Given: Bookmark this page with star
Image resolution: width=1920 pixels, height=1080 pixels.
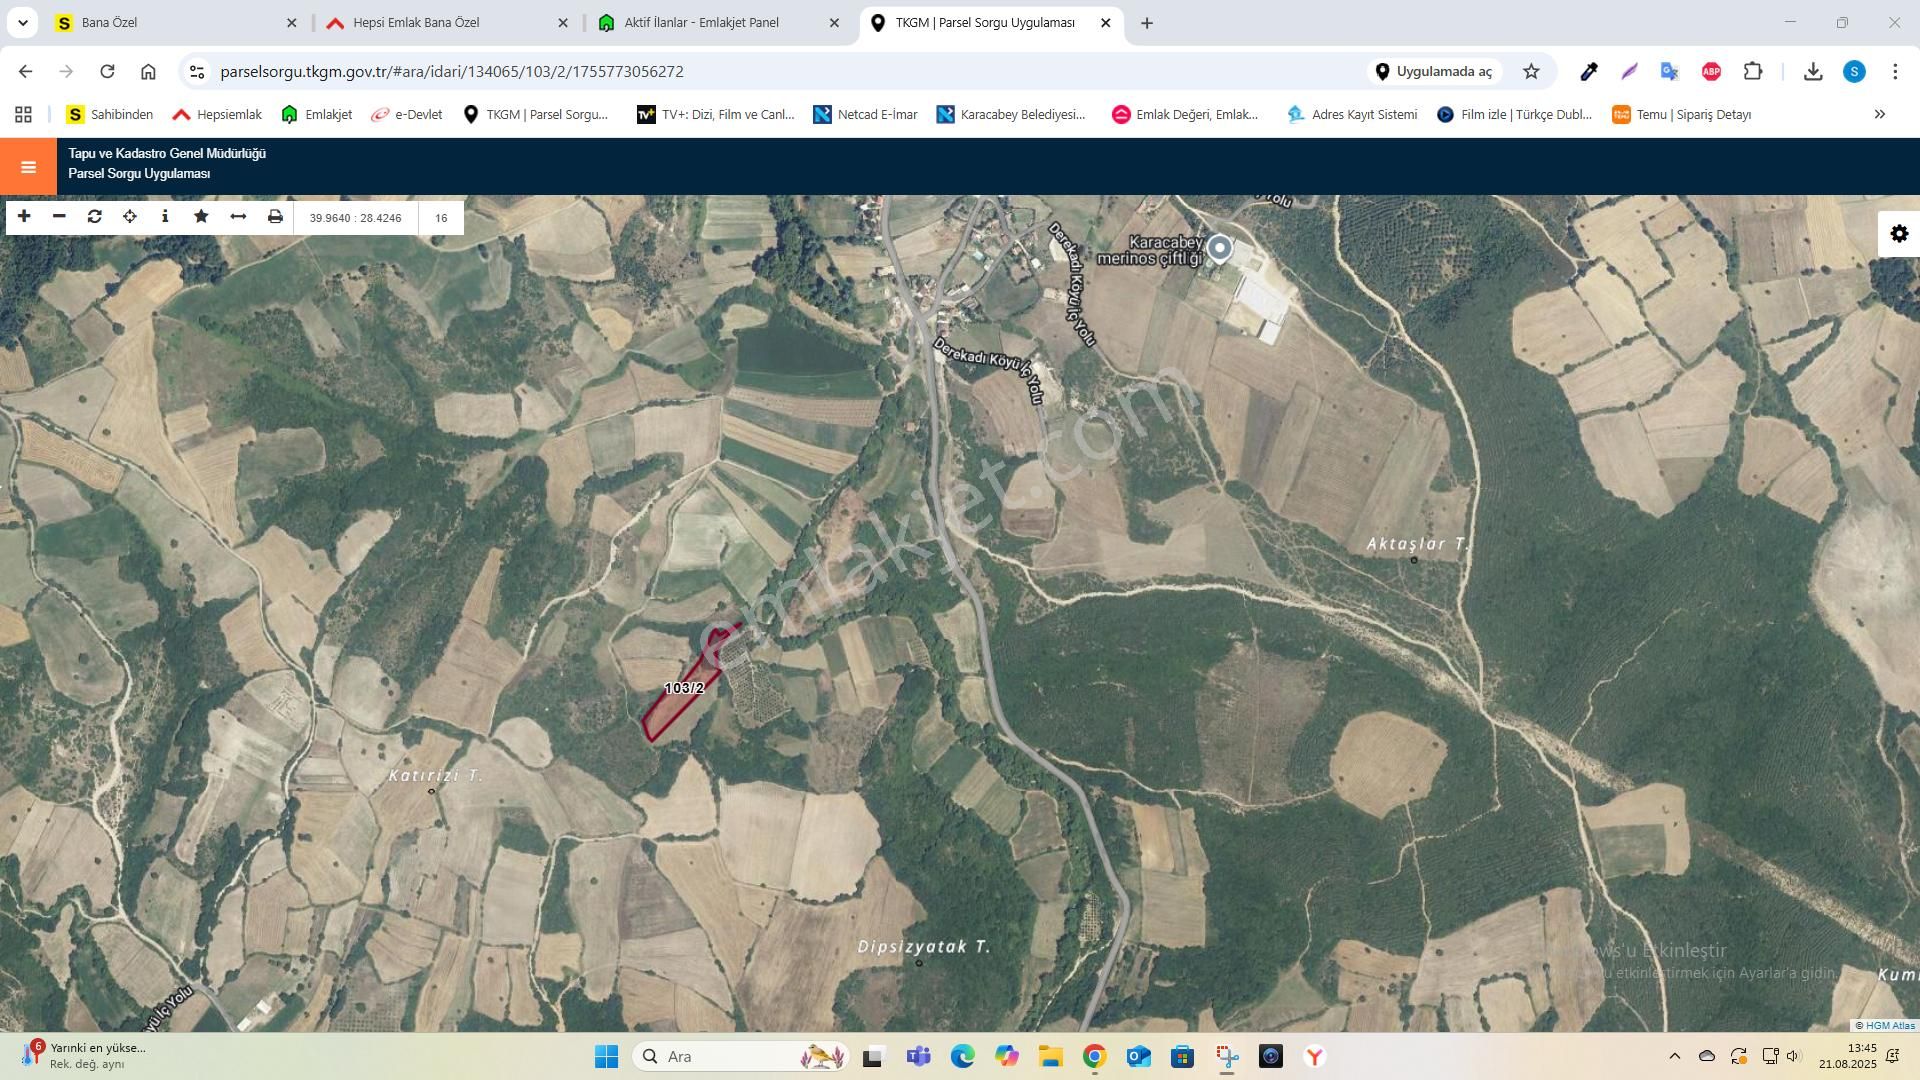Looking at the screenshot, I should [1531, 71].
